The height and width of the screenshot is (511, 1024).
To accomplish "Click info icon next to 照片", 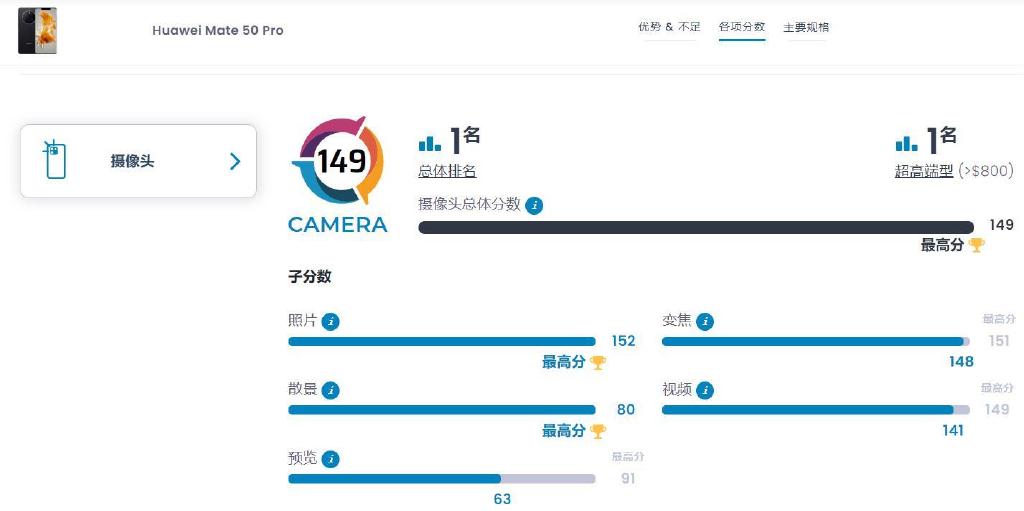I will [330, 321].
